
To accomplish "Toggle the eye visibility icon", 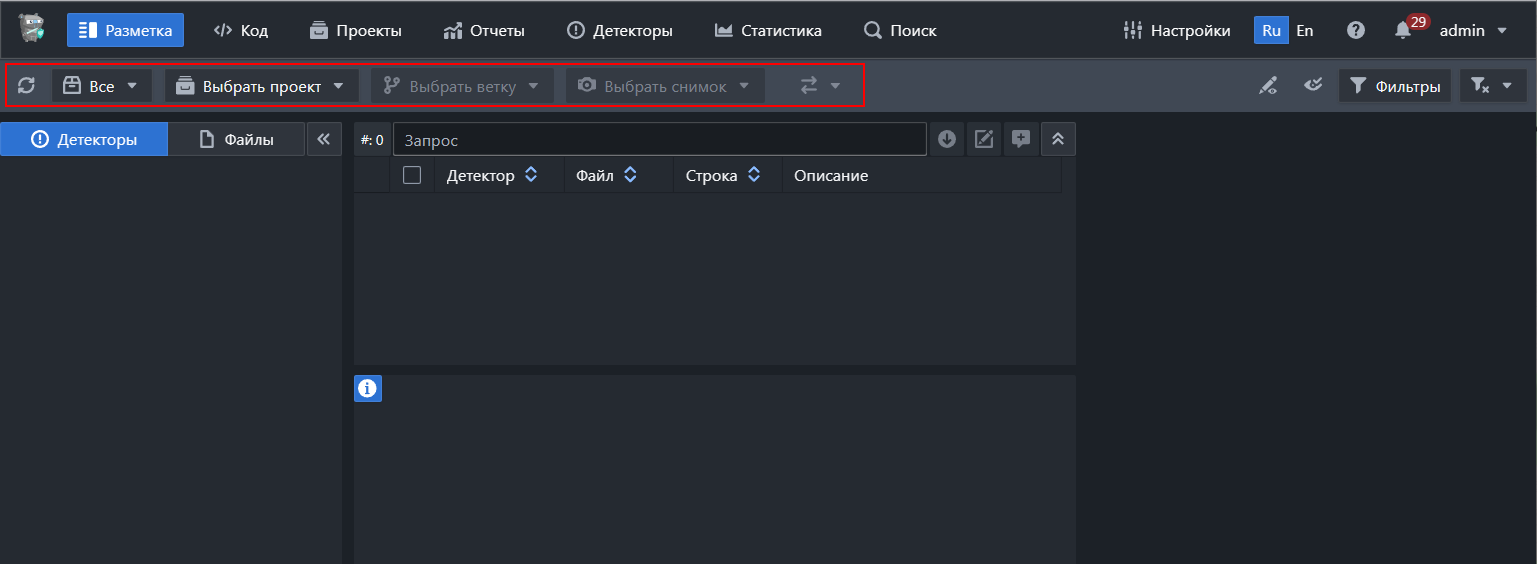I will (1314, 86).
